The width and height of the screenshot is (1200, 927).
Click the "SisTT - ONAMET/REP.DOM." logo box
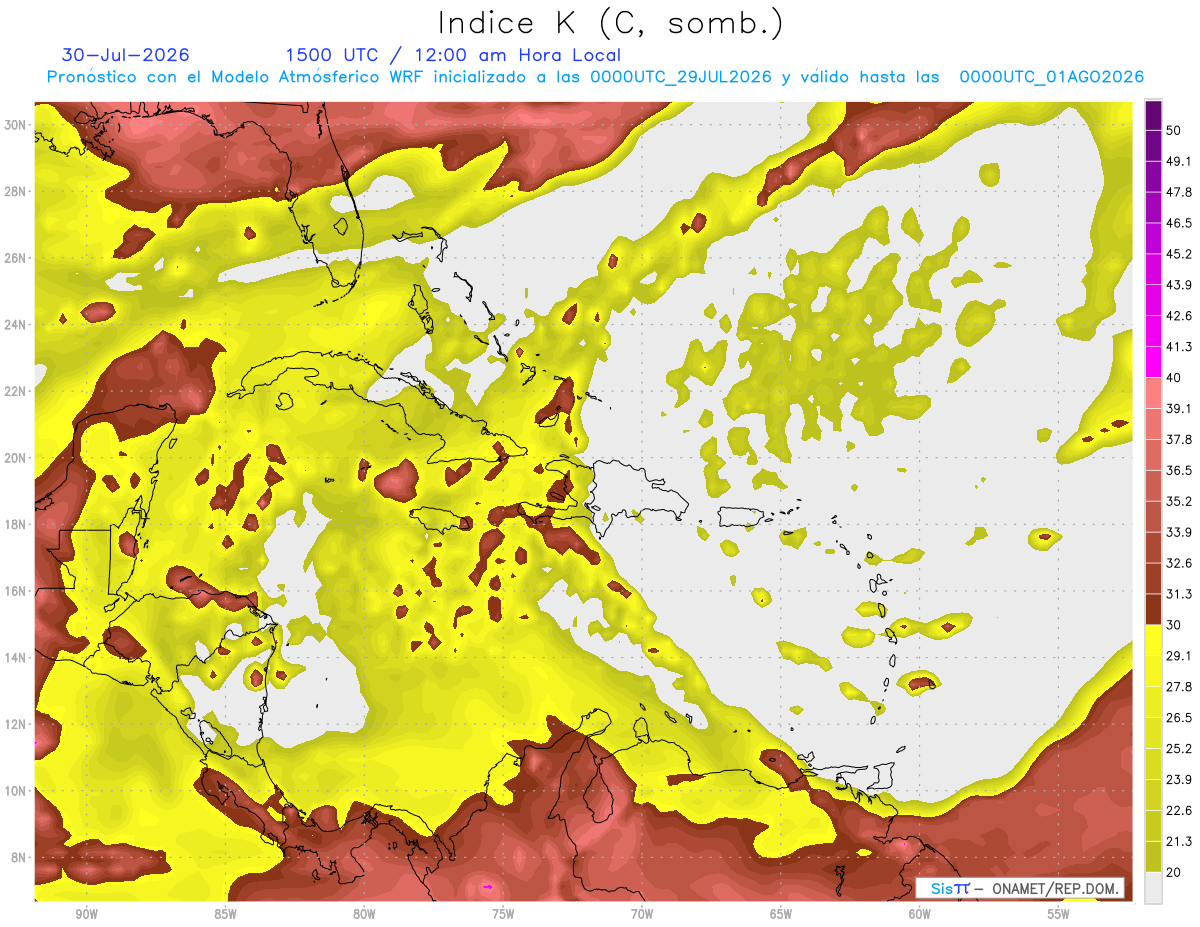tap(1020, 888)
